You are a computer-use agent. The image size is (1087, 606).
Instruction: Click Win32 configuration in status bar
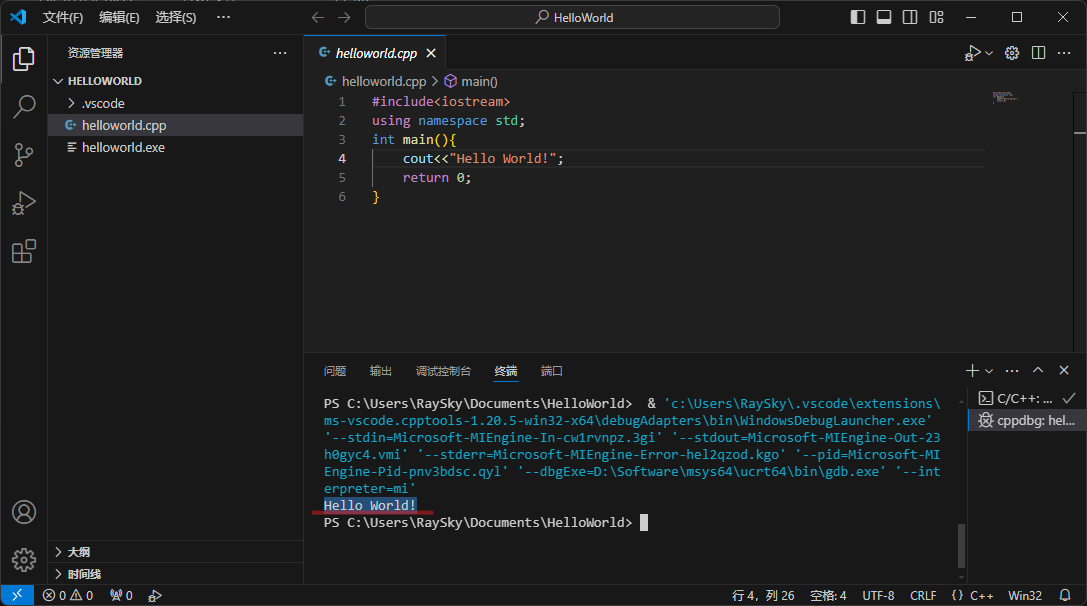(x=1025, y=596)
